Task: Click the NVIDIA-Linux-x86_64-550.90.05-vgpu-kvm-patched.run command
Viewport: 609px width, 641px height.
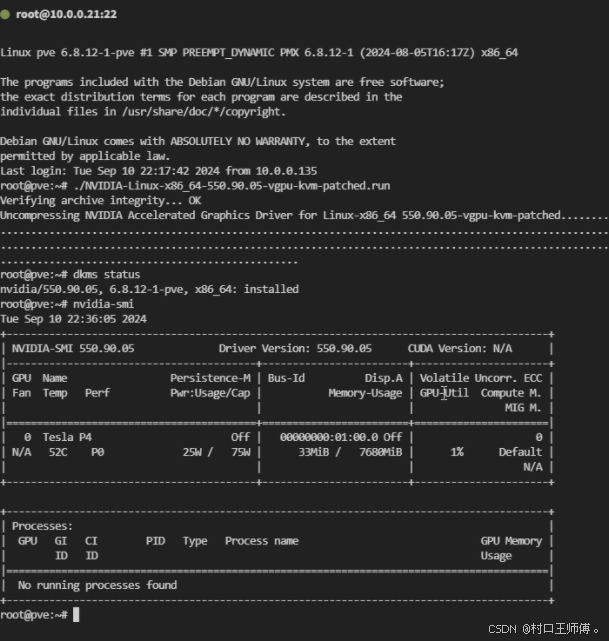Action: (x=232, y=186)
